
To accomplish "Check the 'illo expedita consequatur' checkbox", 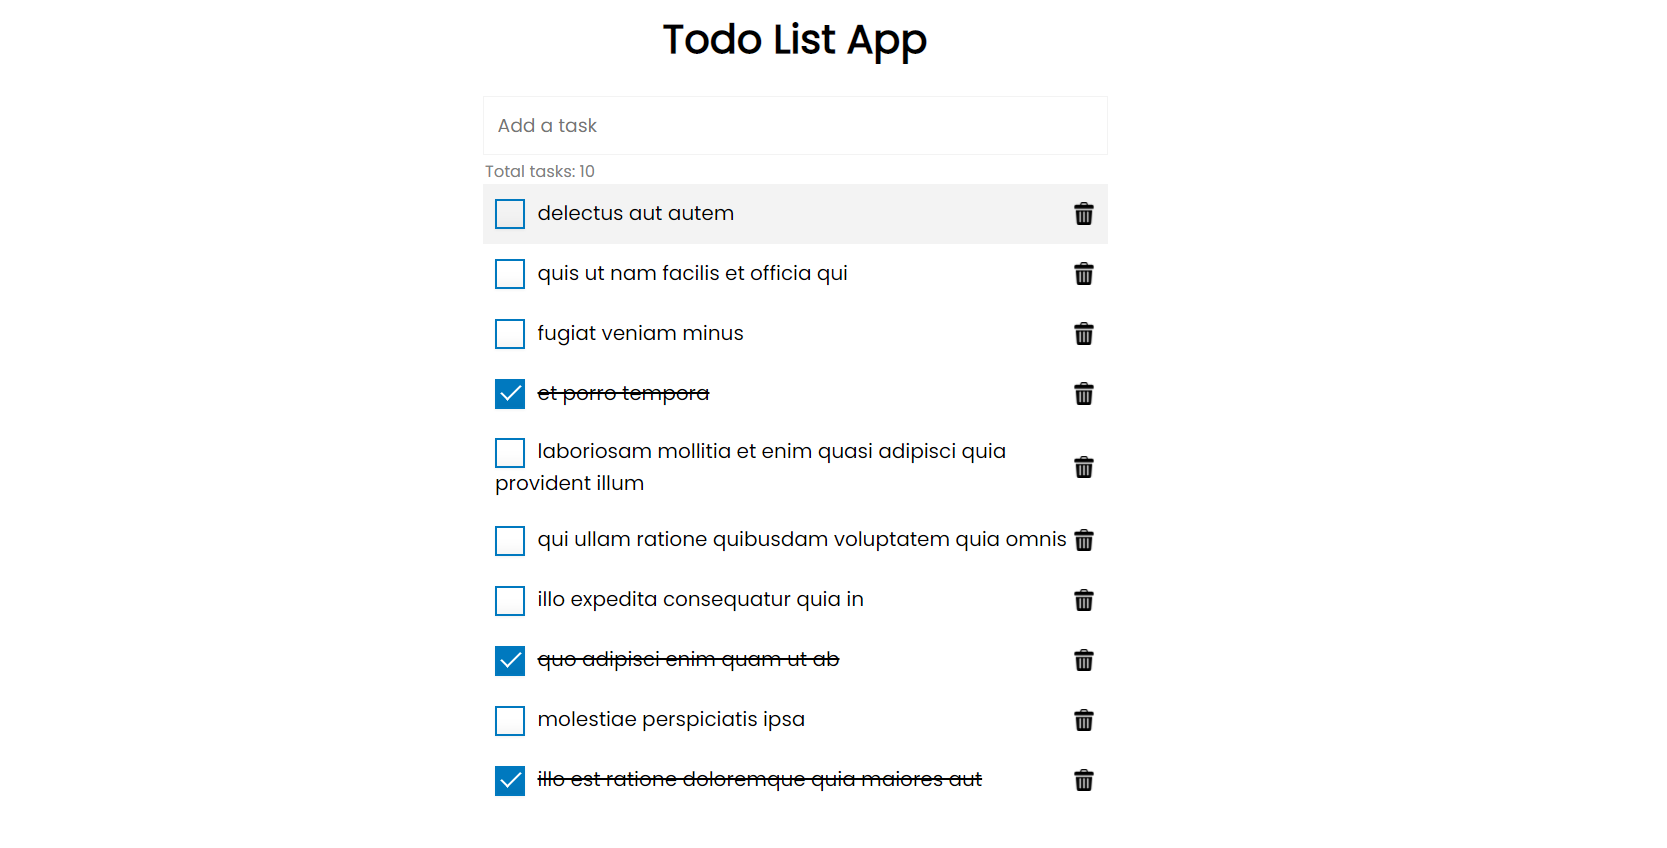I will point(510,601).
